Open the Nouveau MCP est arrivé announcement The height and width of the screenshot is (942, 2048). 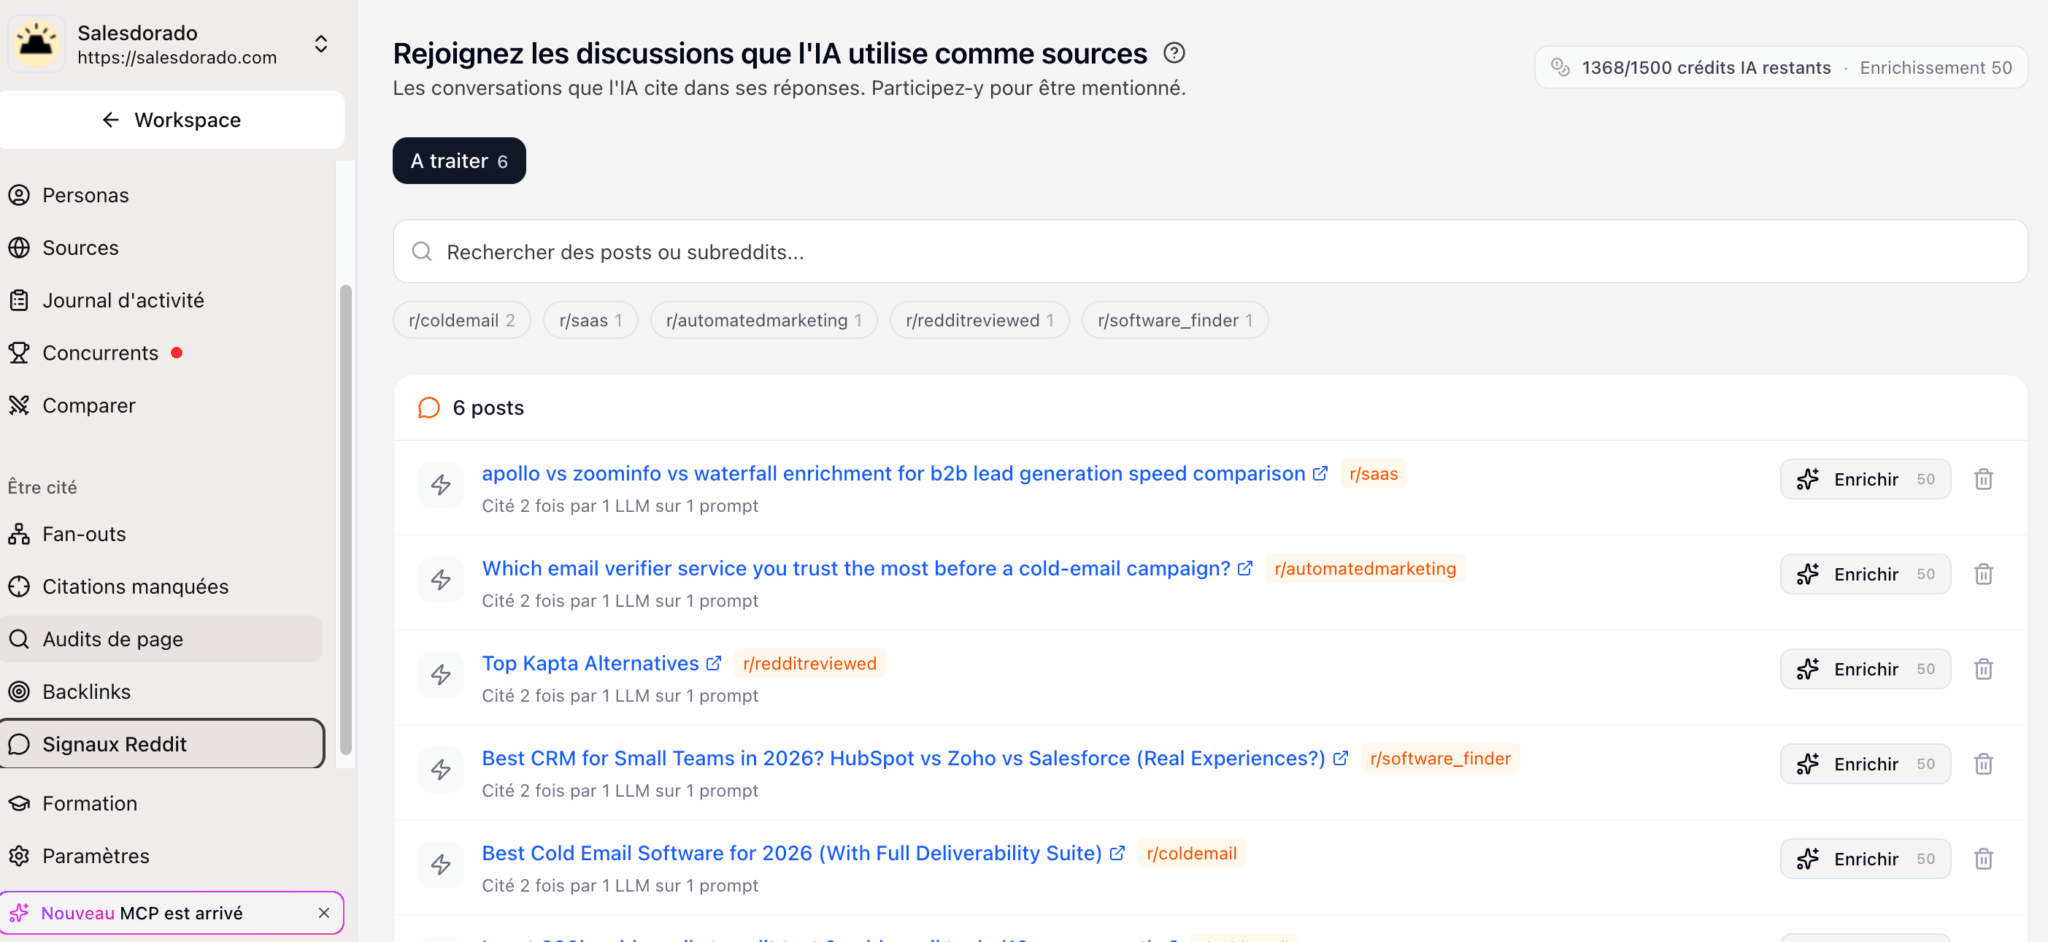(142, 913)
